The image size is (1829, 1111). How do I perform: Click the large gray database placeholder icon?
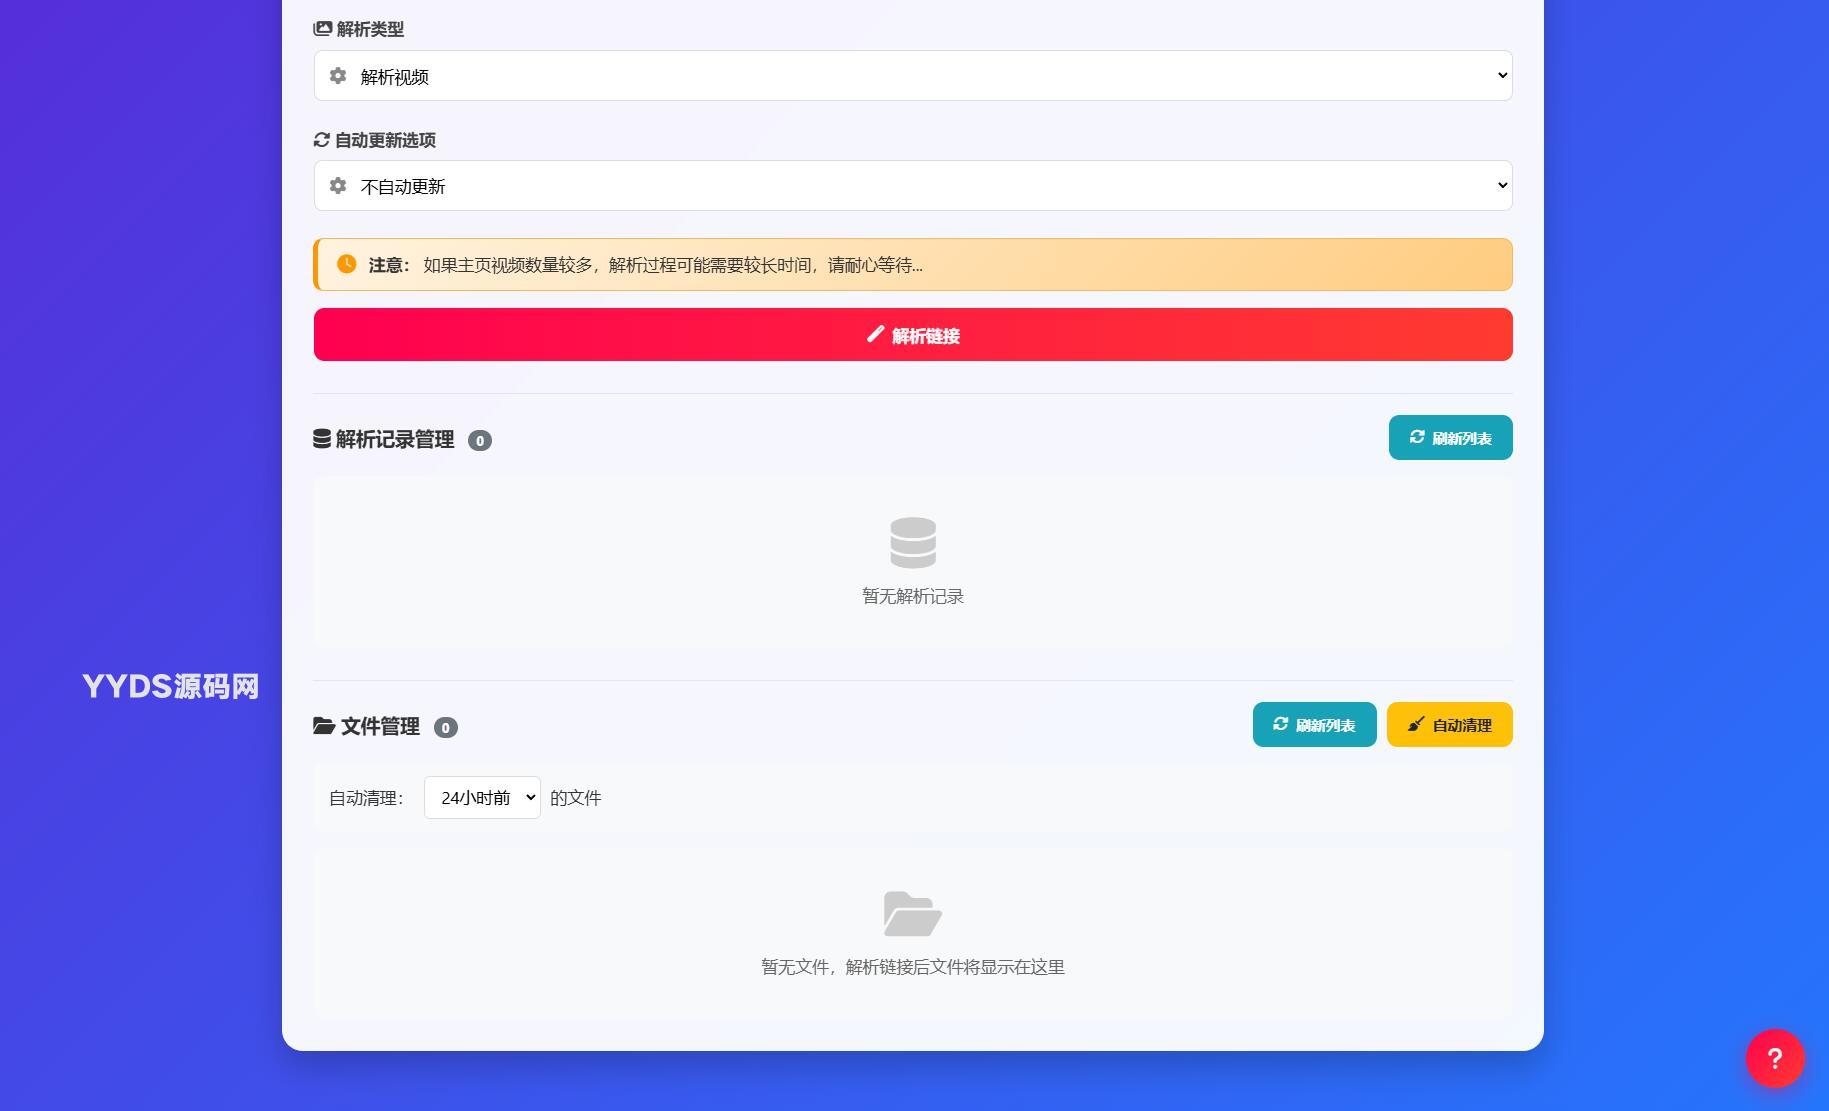pyautogui.click(x=912, y=542)
